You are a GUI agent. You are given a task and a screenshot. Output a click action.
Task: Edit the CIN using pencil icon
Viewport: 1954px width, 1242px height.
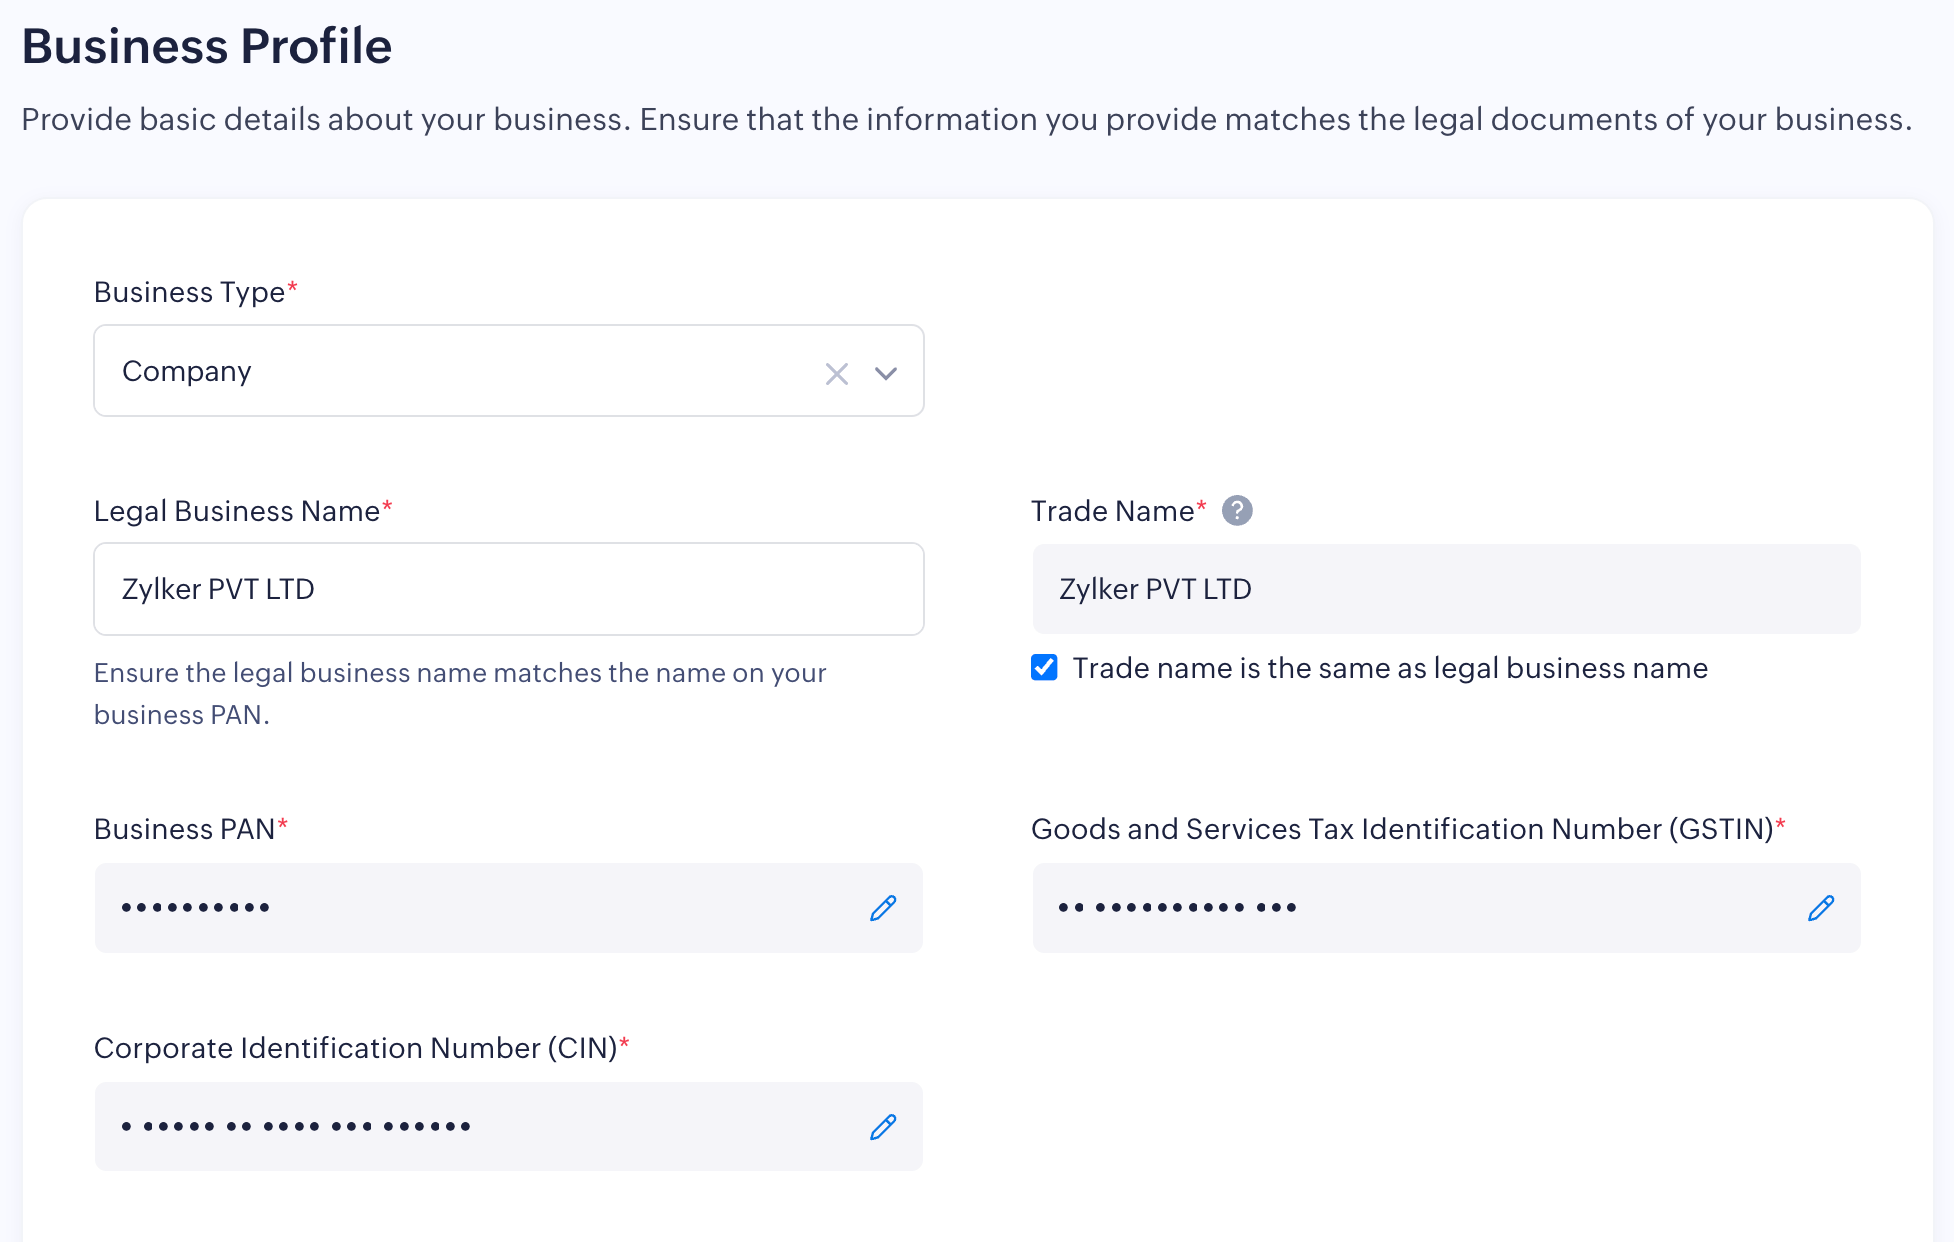click(x=882, y=1127)
